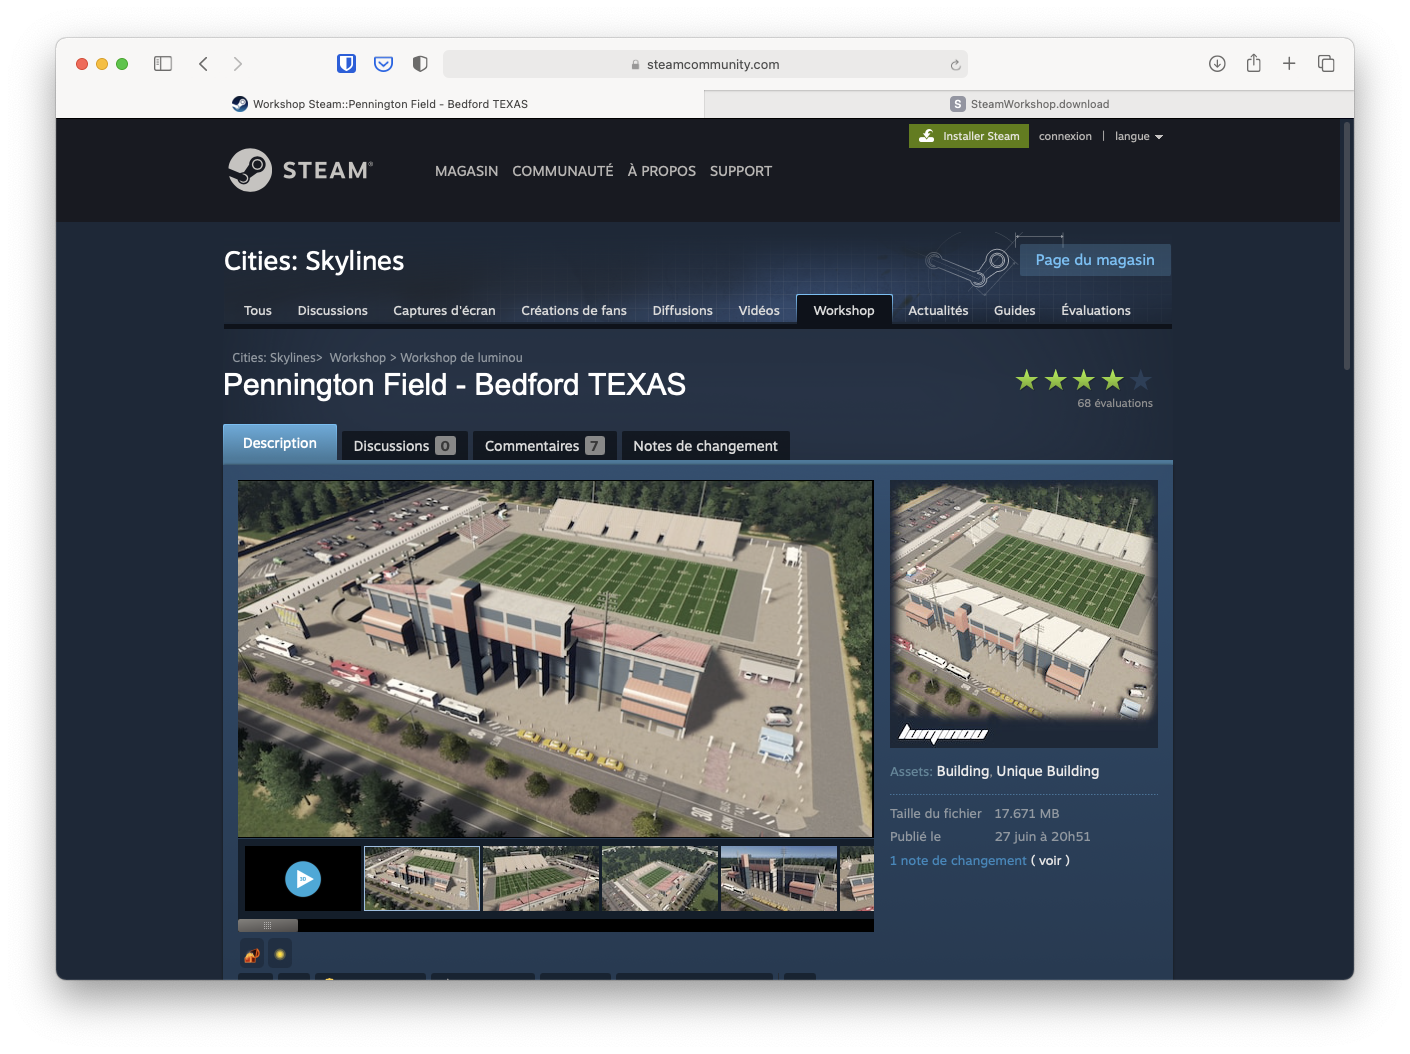
Task: Select the highlighted first stadium thumbnail
Action: pos(422,879)
